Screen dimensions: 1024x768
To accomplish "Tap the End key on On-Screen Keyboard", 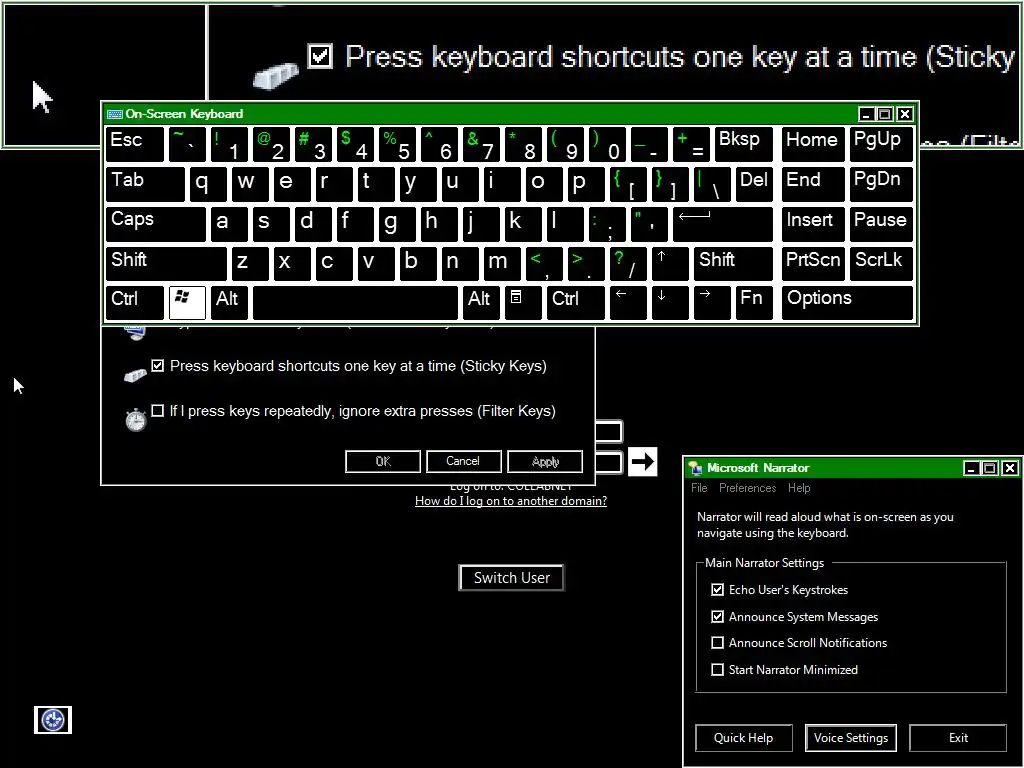I will point(813,184).
